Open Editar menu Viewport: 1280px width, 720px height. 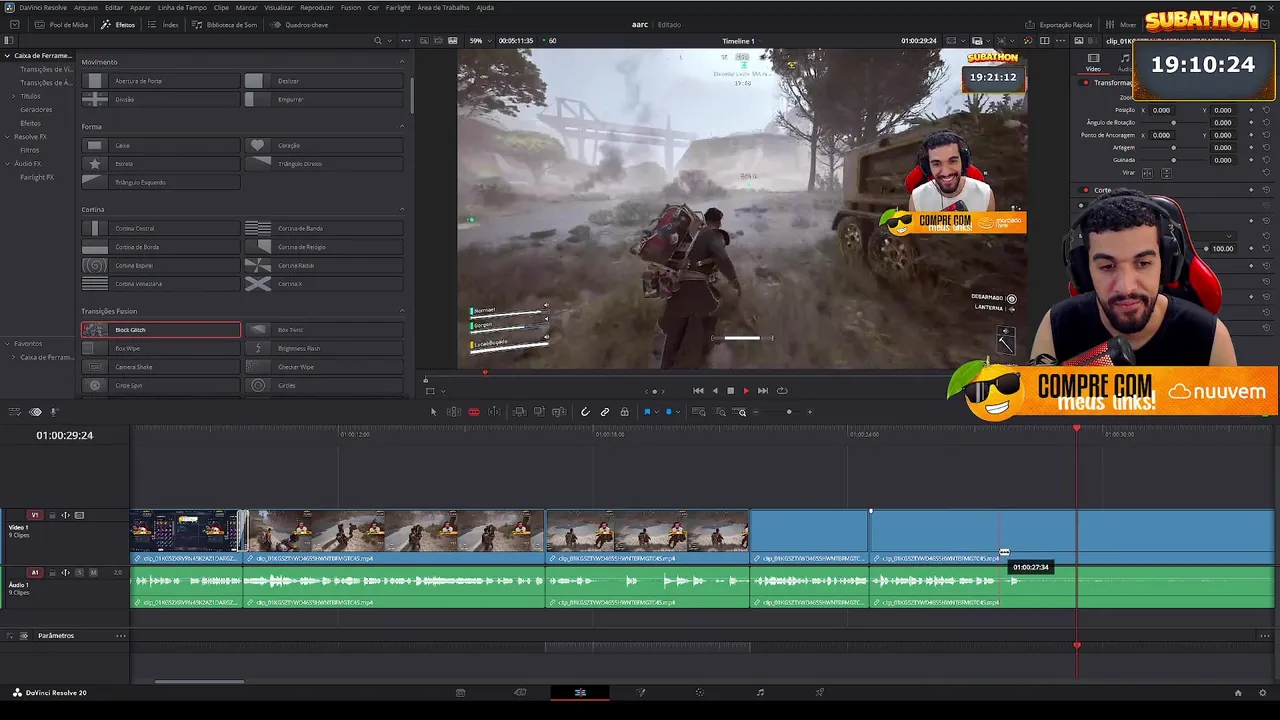(x=114, y=7)
